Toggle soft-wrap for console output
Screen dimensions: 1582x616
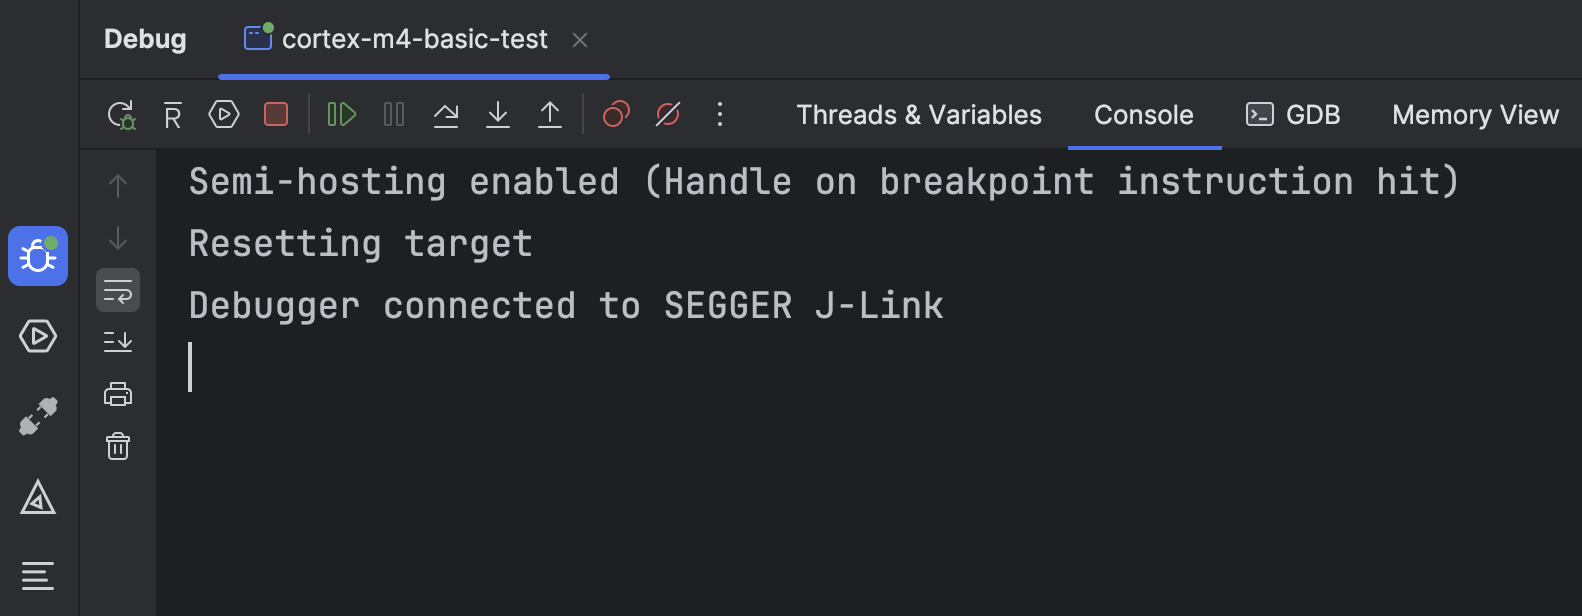(118, 290)
